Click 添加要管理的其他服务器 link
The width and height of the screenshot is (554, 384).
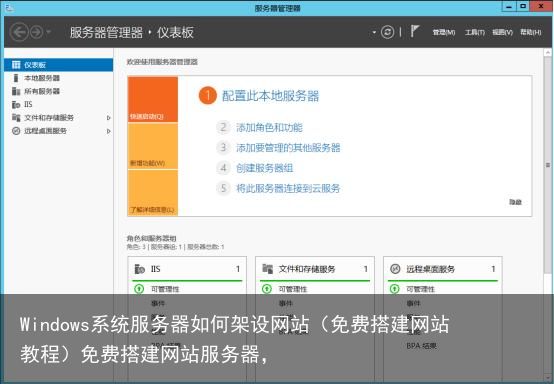click(288, 148)
